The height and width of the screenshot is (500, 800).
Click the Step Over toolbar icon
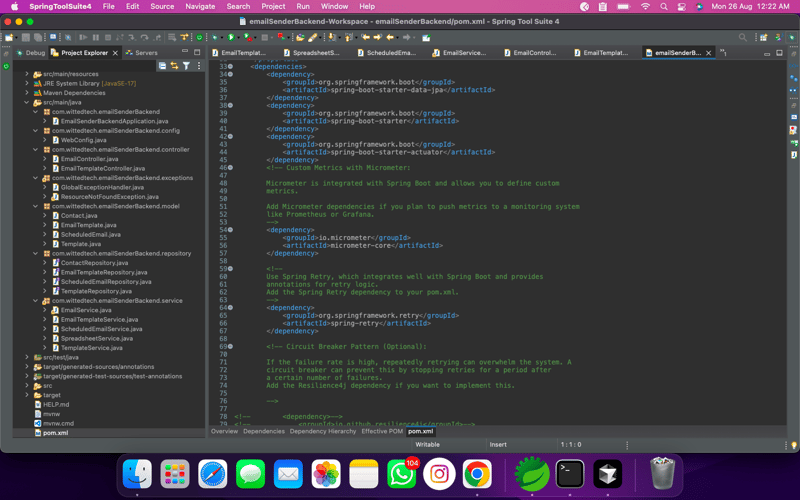click(144, 37)
